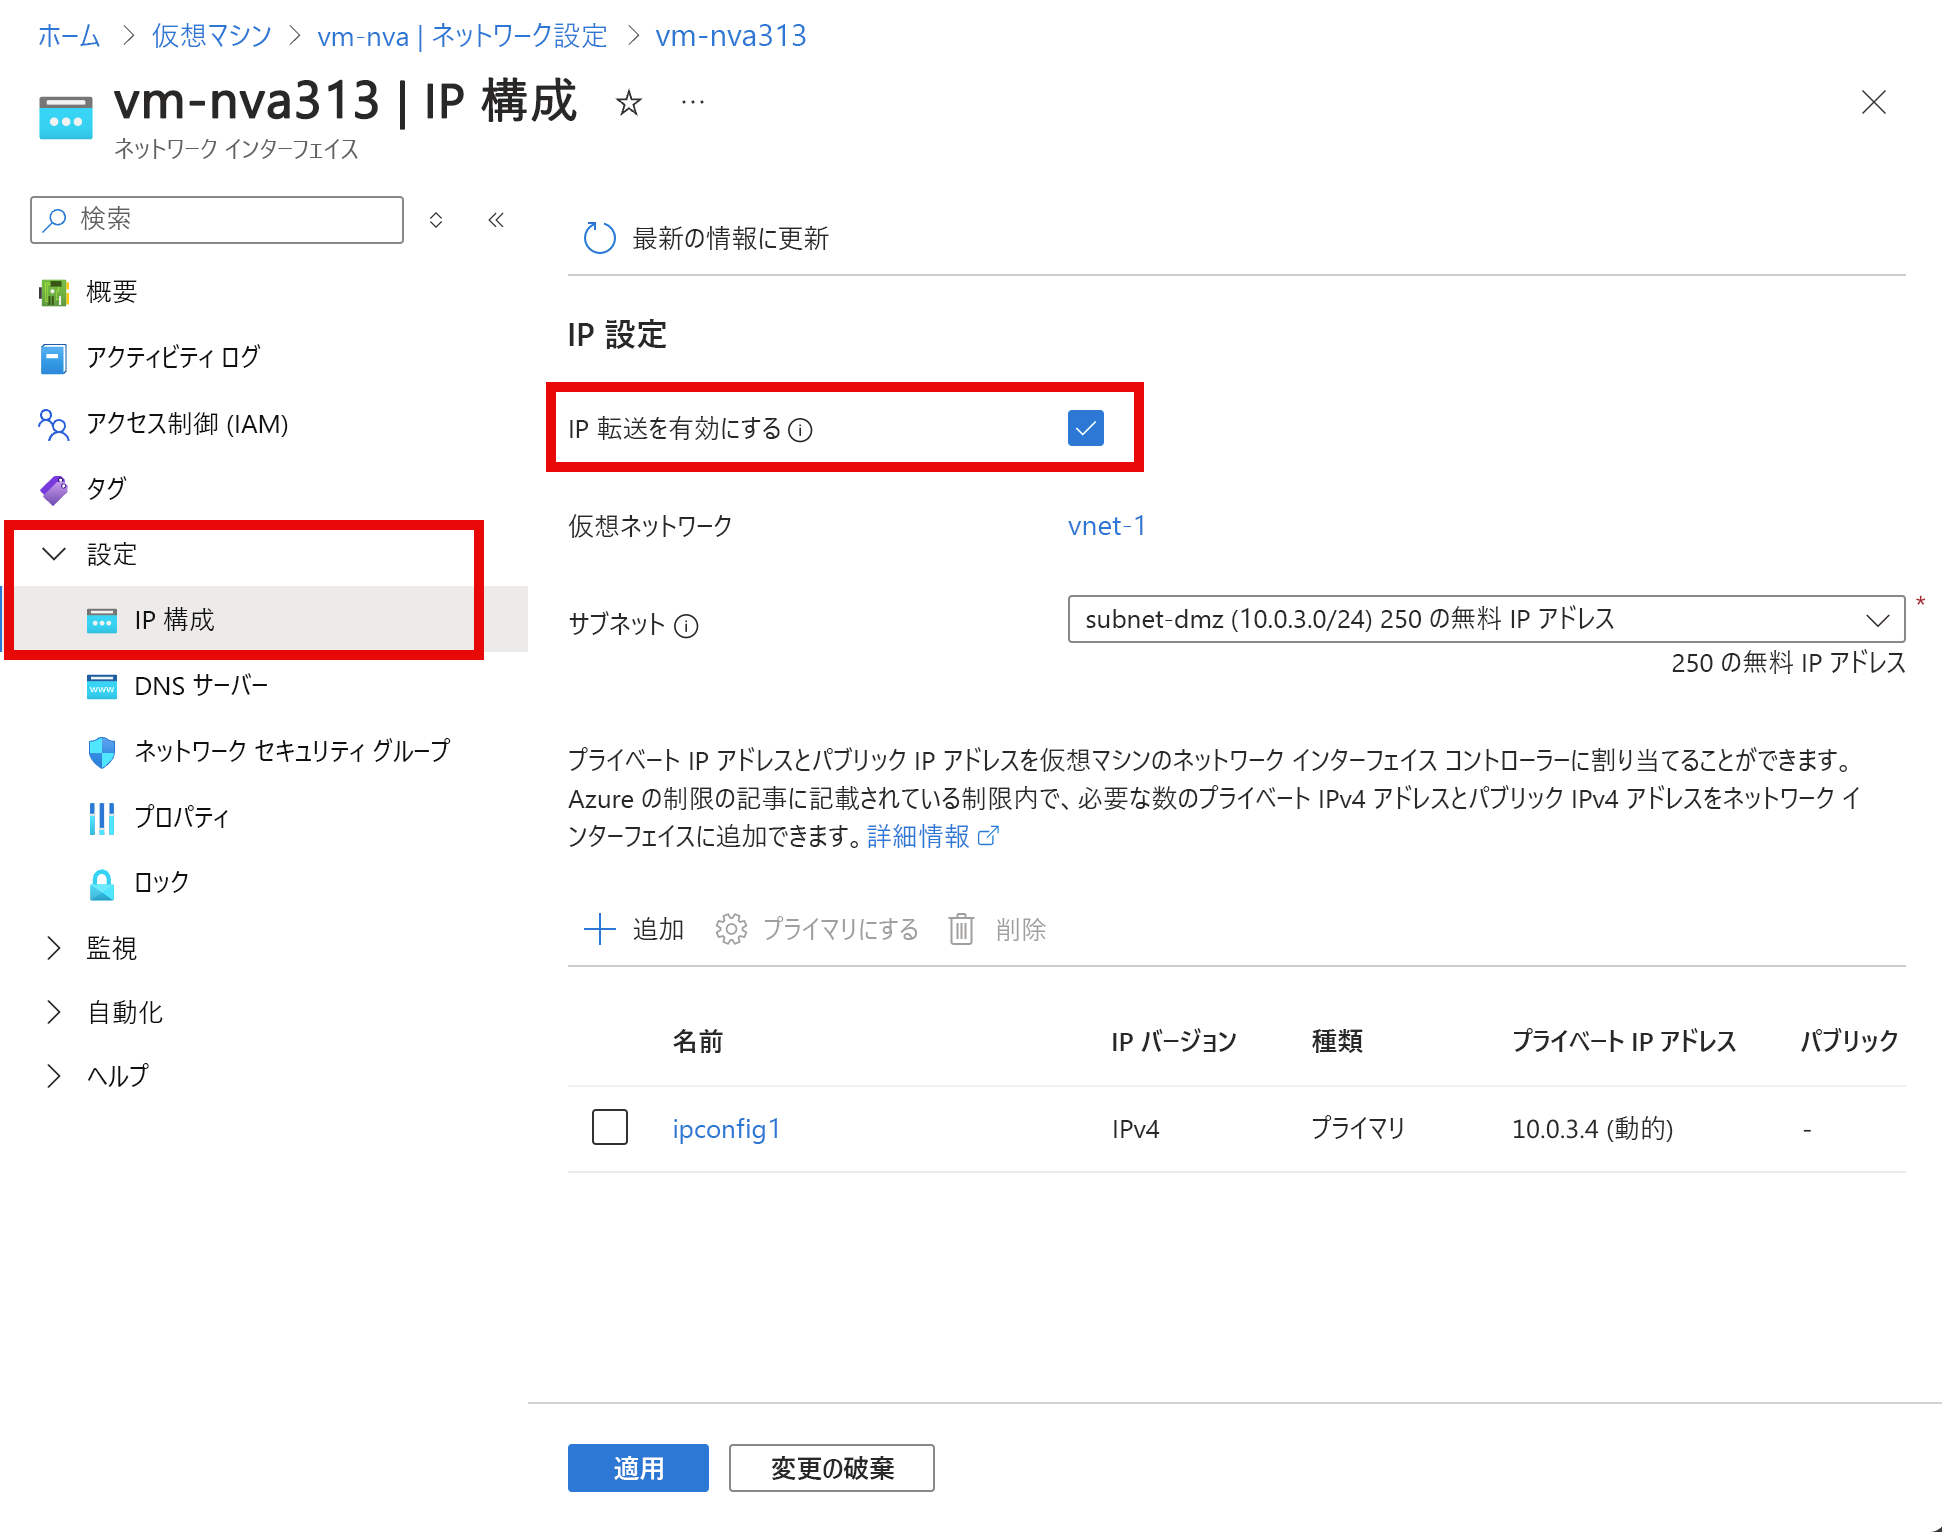The image size is (1942, 1532).
Task: Uncheck the IP 転送を有効にする checkbox
Action: (x=1086, y=428)
